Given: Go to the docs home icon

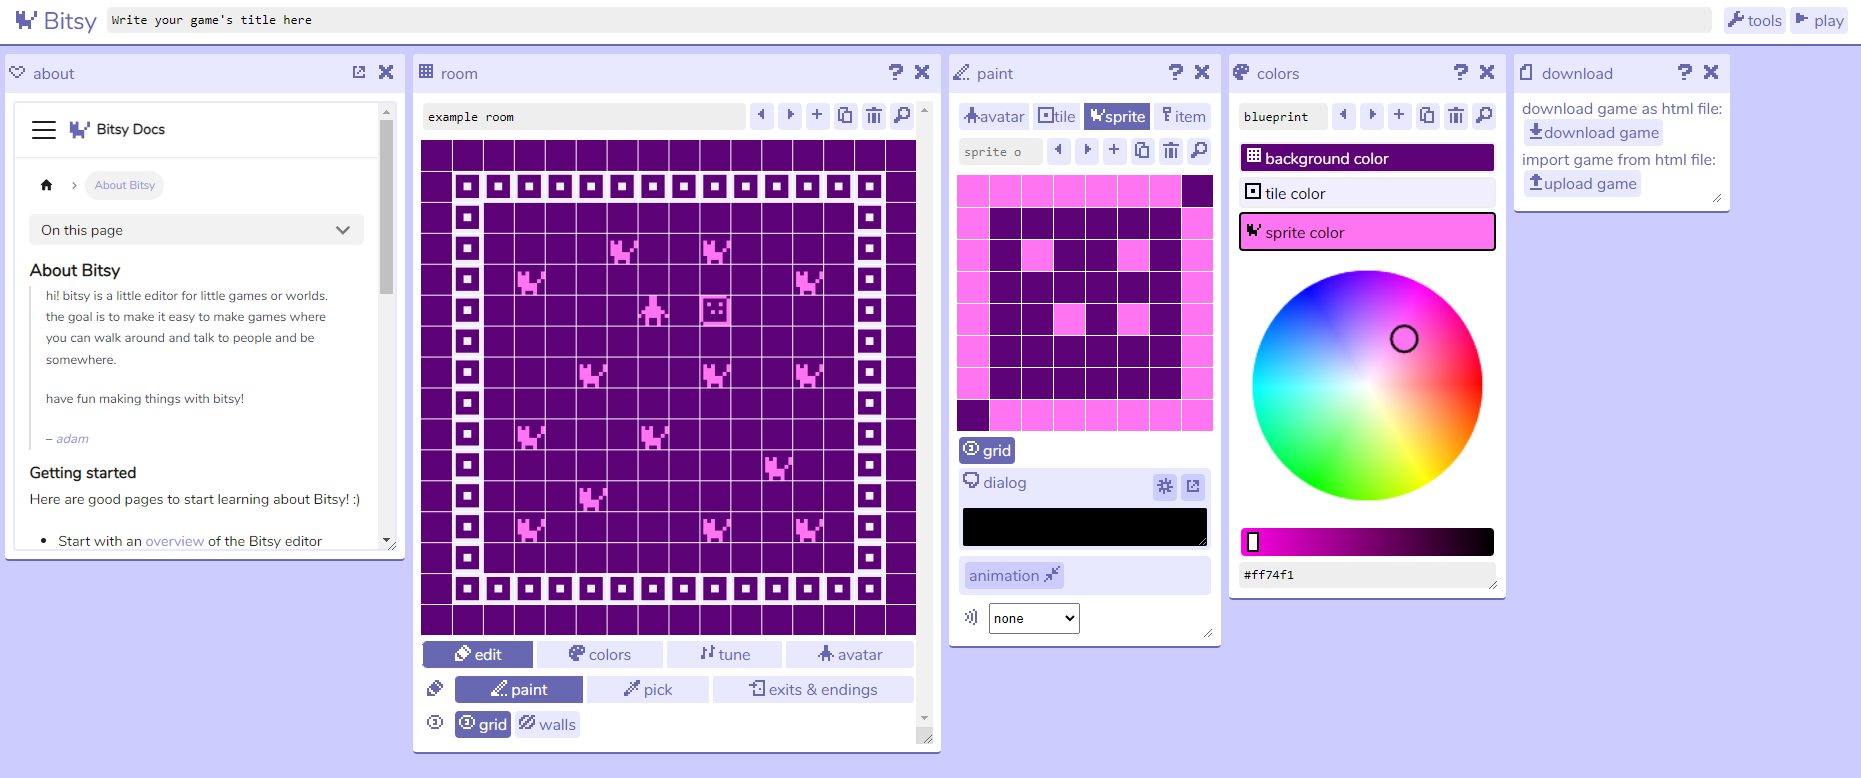Looking at the screenshot, I should [46, 185].
